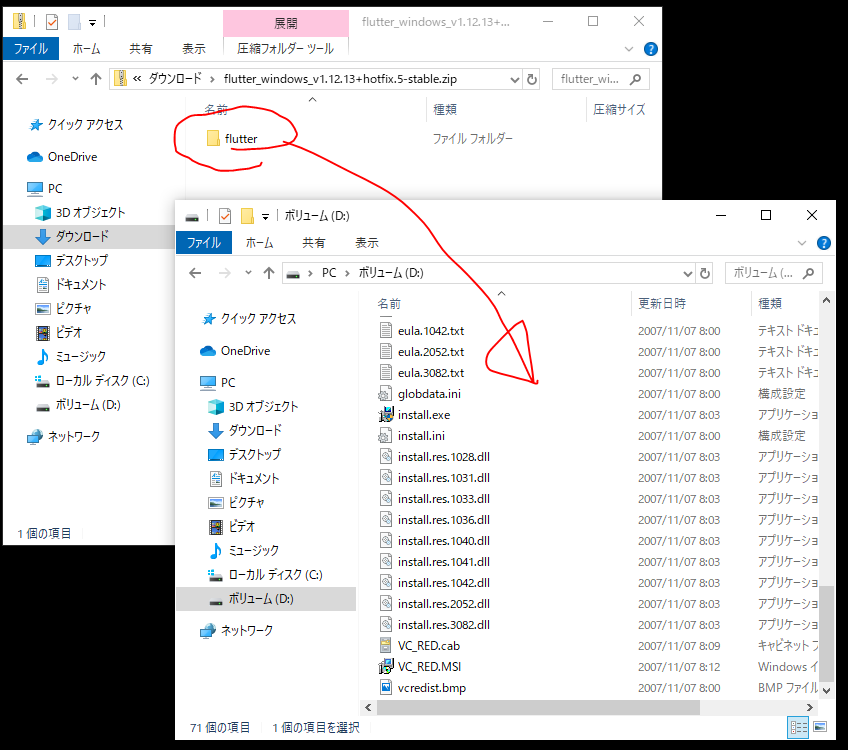
Task: Open recent locations dropdown in Volume (D:) window
Action: pos(248,273)
